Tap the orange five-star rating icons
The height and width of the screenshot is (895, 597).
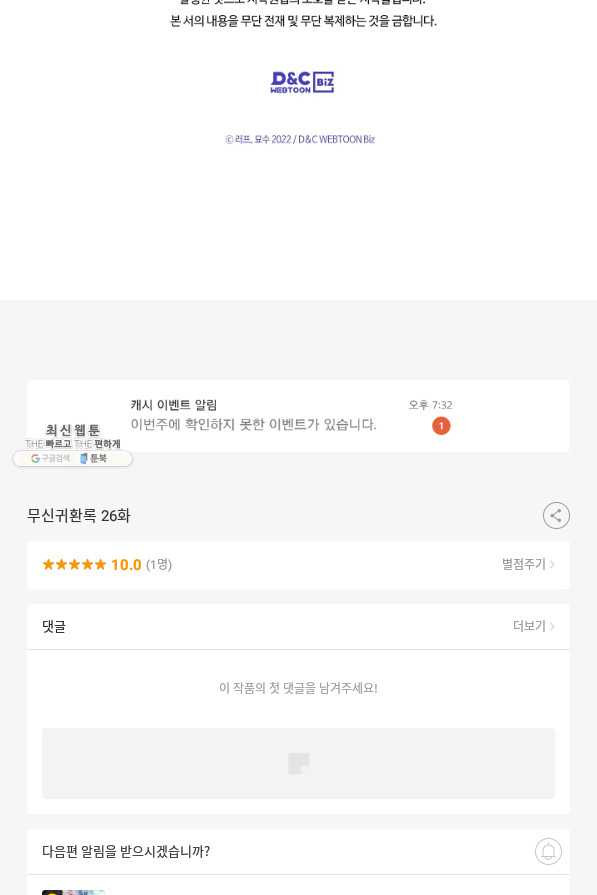click(74, 565)
